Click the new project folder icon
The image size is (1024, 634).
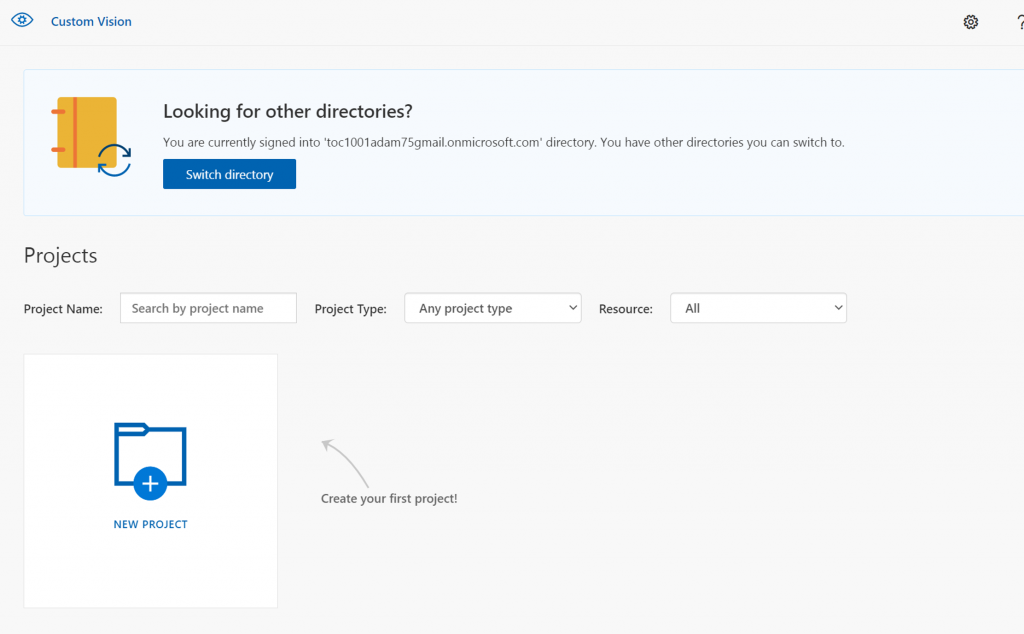tap(150, 460)
